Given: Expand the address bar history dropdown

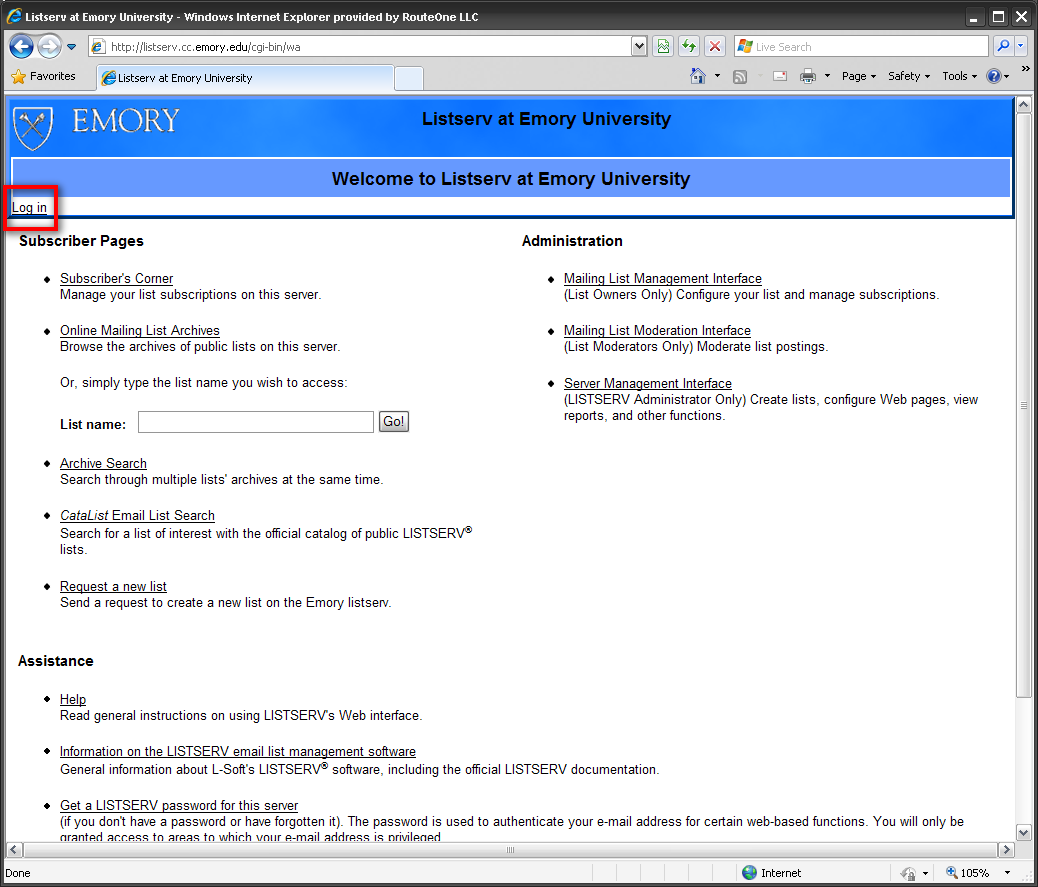Looking at the screenshot, I should tap(639, 46).
